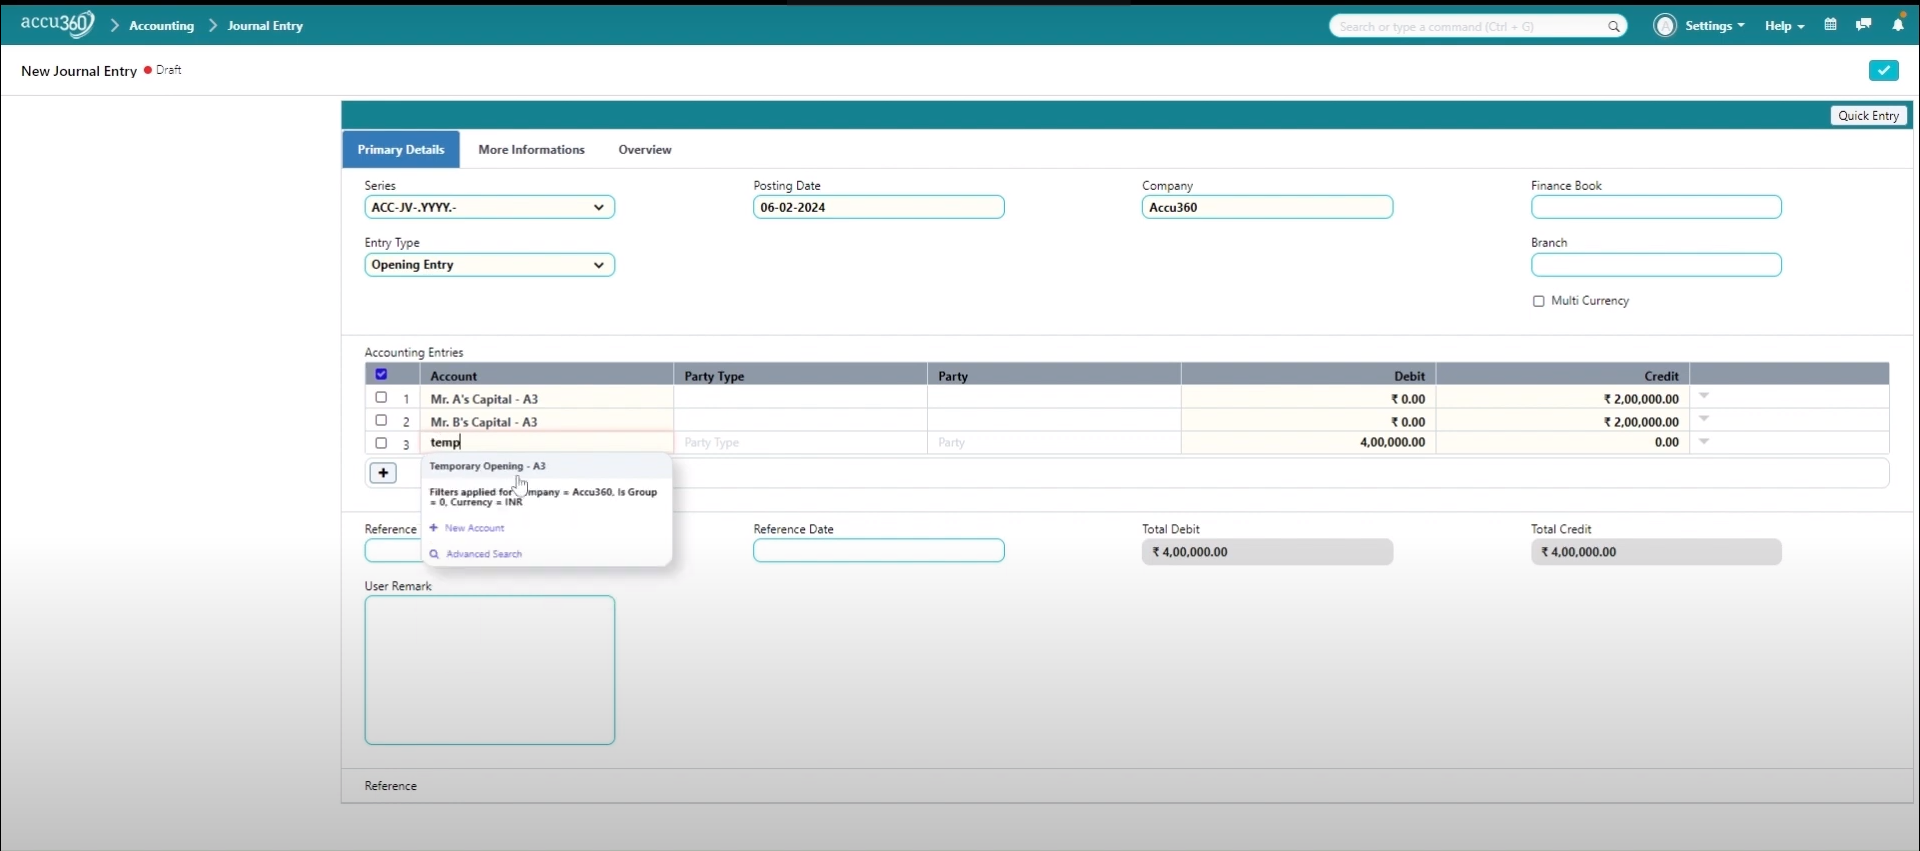This screenshot has width=1920, height=851.
Task: Expand row 1 edit arrow
Action: point(1704,396)
